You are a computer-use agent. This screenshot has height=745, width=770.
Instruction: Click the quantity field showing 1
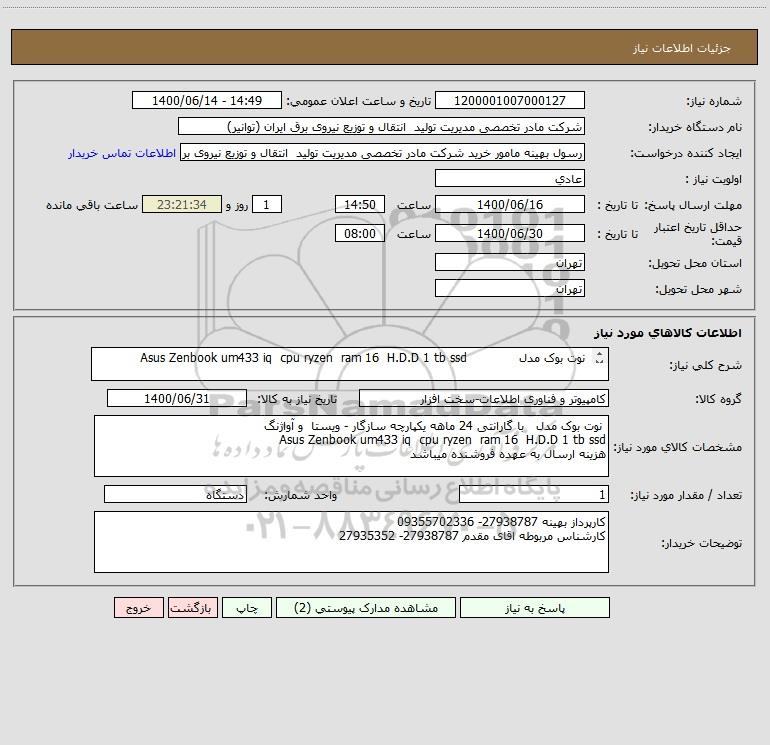tap(534, 495)
